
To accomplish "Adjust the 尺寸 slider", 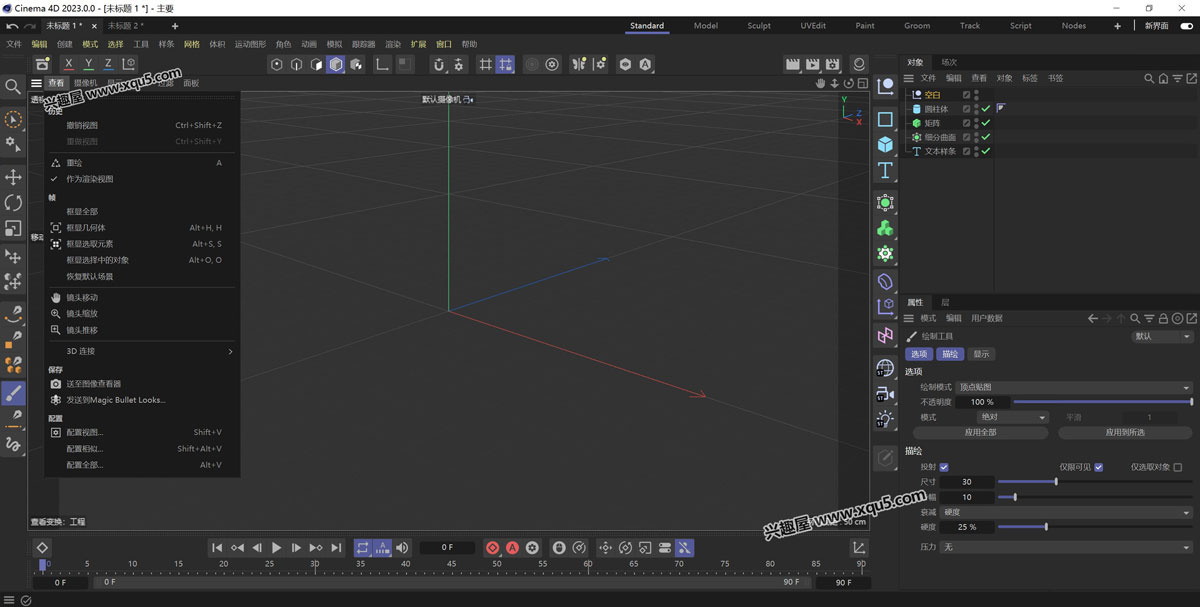I will pos(1095,482).
